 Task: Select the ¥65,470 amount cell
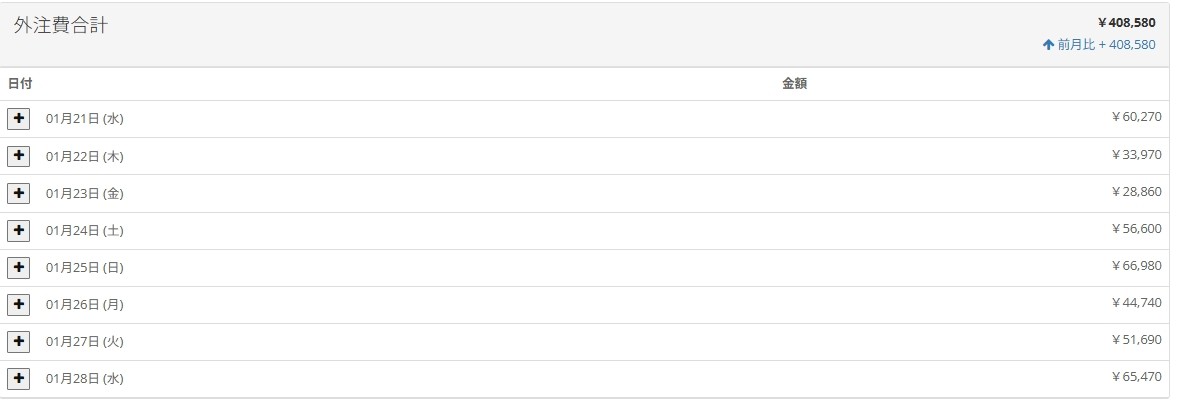(x=1136, y=377)
